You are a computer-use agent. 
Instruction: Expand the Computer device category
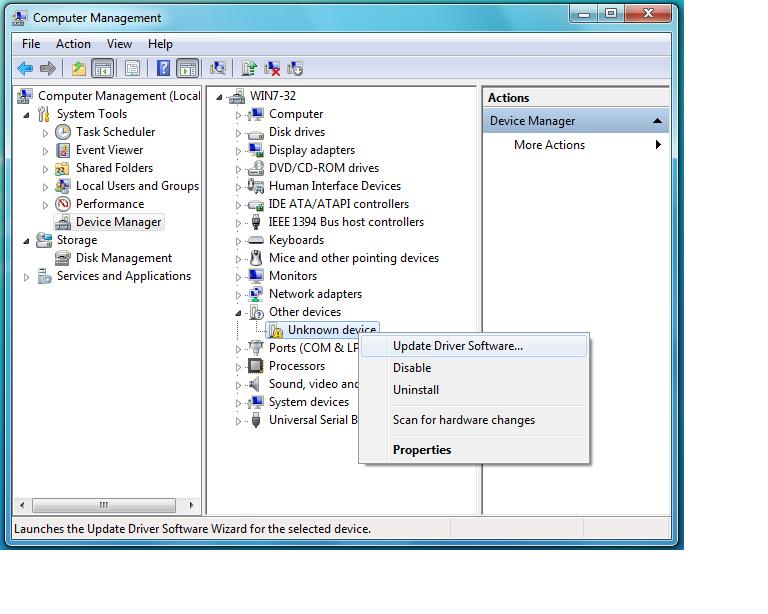238,115
